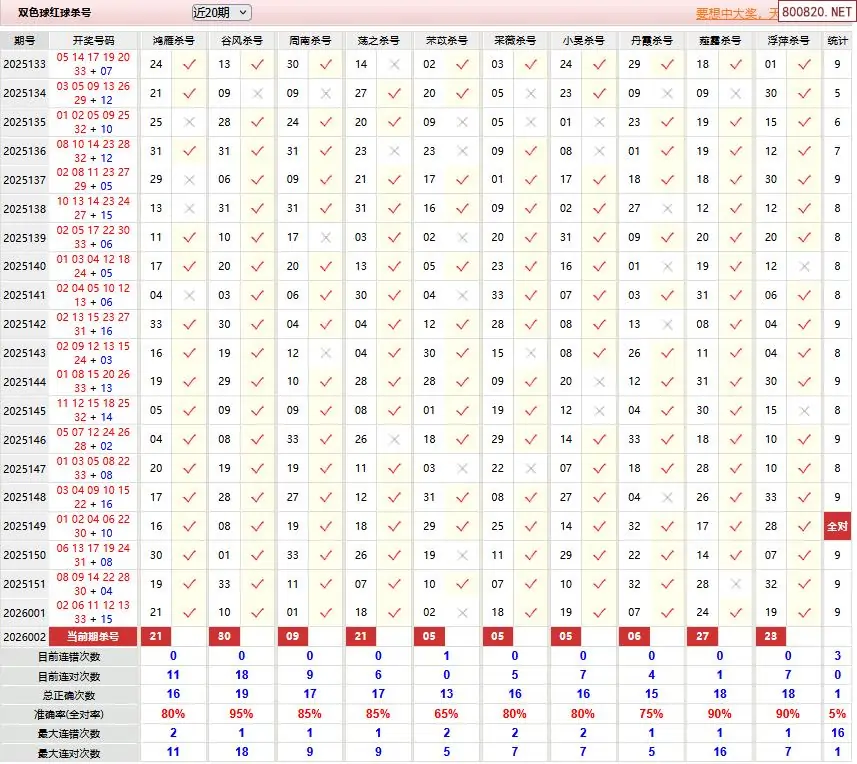Select the check mark for 浮萍杀号 in 2025151
This screenshot has width=857, height=764.
click(804, 584)
